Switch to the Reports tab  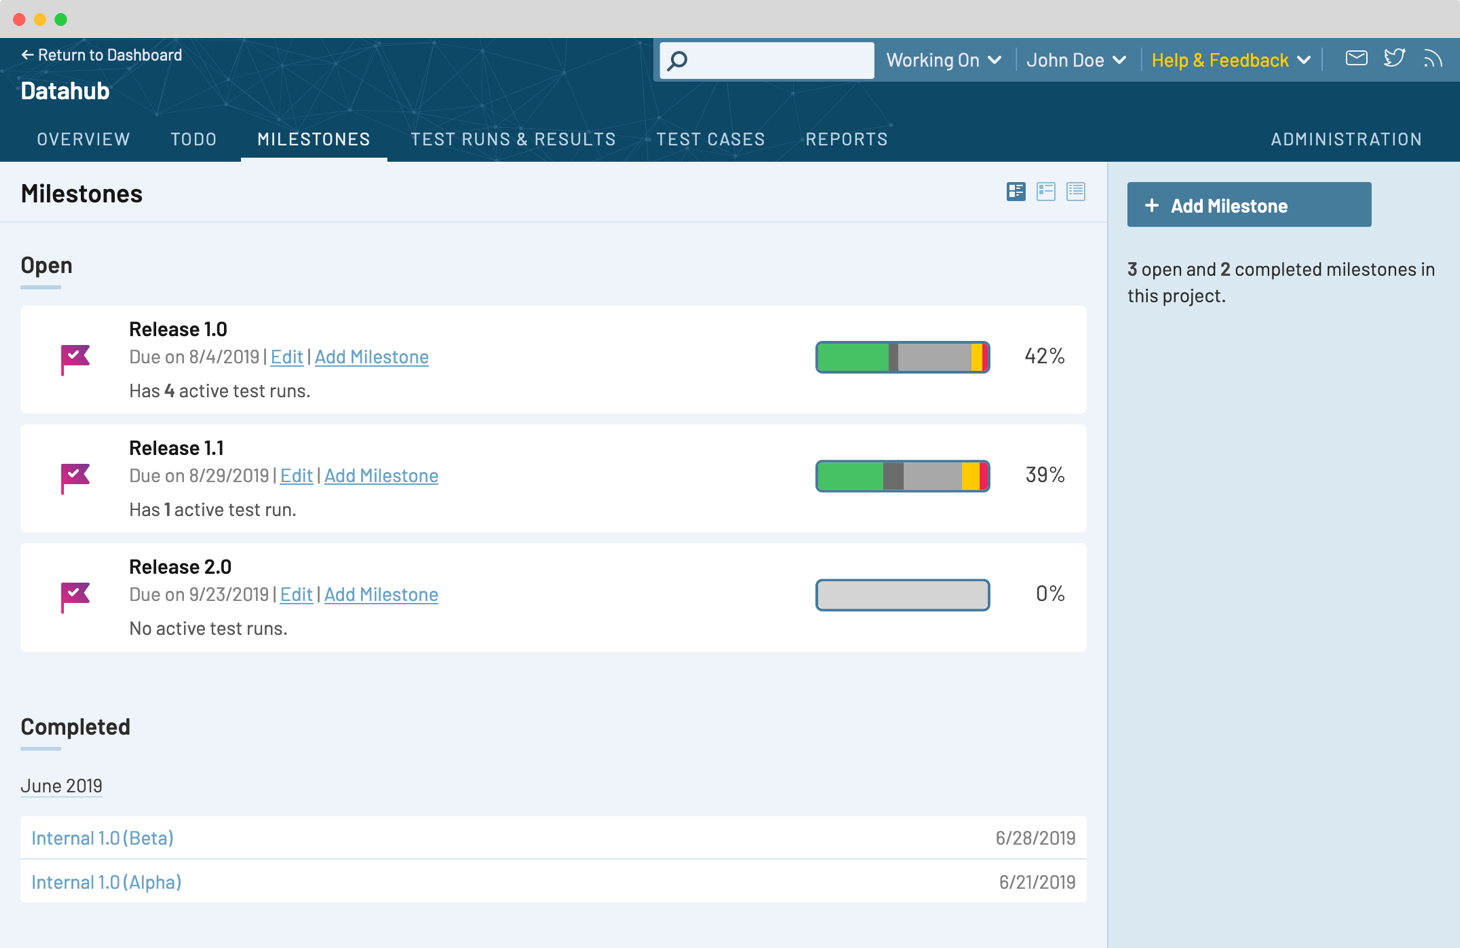point(847,139)
